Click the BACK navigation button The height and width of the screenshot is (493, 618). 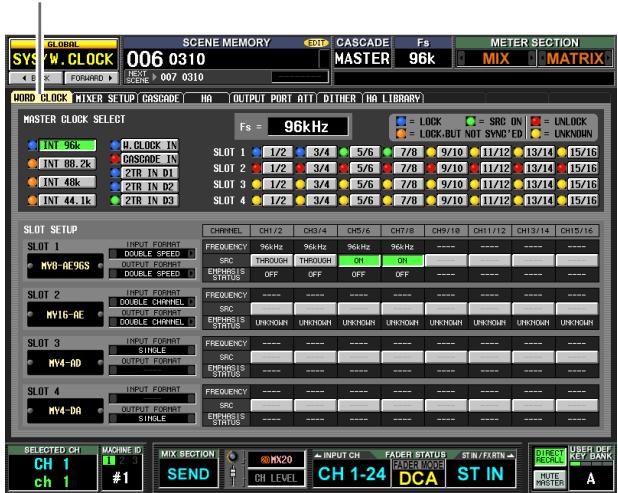pyautogui.click(x=35, y=78)
